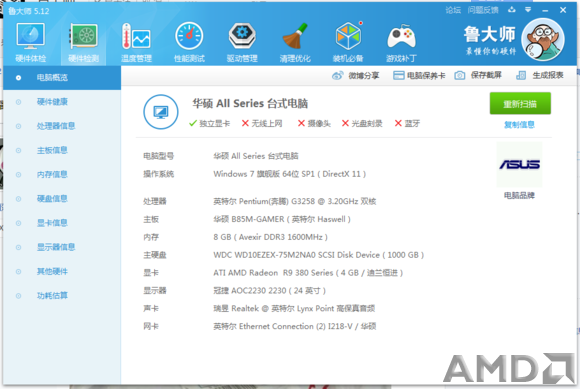Click the WDC WD10EZEX hard disk value
Viewport: 580px width, 389px height.
(318, 255)
